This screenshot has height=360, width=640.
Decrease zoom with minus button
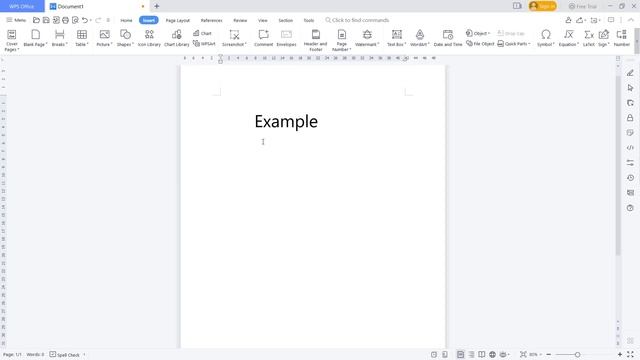[549, 355]
